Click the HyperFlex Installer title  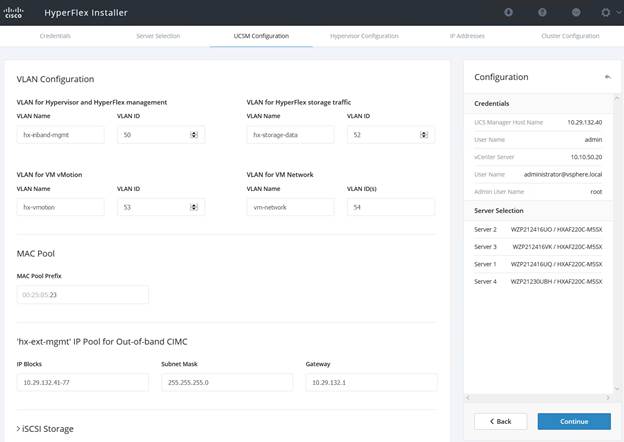pyautogui.click(x=86, y=13)
